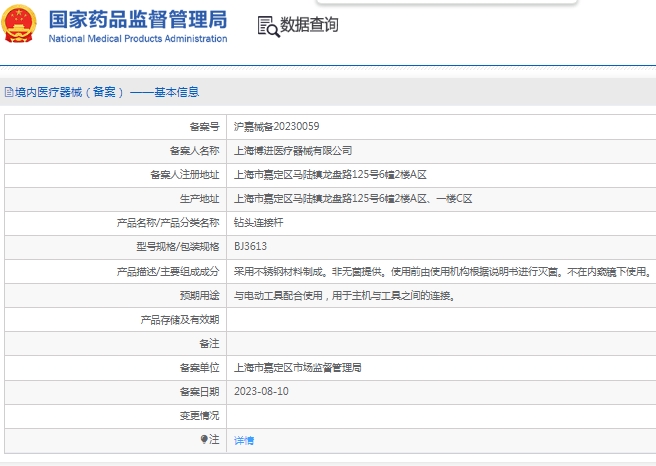The image size is (656, 466).
Task: Select filing authority 上海市嘉定区市场监督管理局
Action: click(297, 368)
